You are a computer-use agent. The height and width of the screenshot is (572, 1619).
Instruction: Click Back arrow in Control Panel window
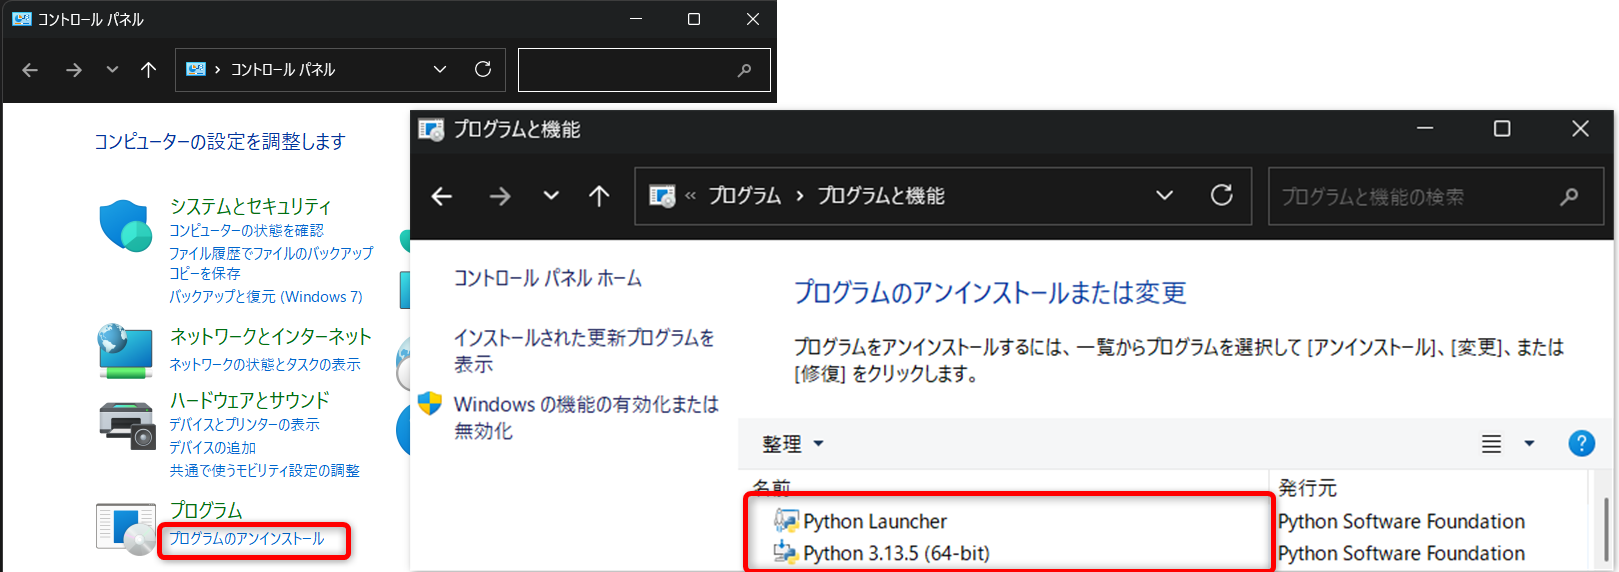pyautogui.click(x=30, y=70)
